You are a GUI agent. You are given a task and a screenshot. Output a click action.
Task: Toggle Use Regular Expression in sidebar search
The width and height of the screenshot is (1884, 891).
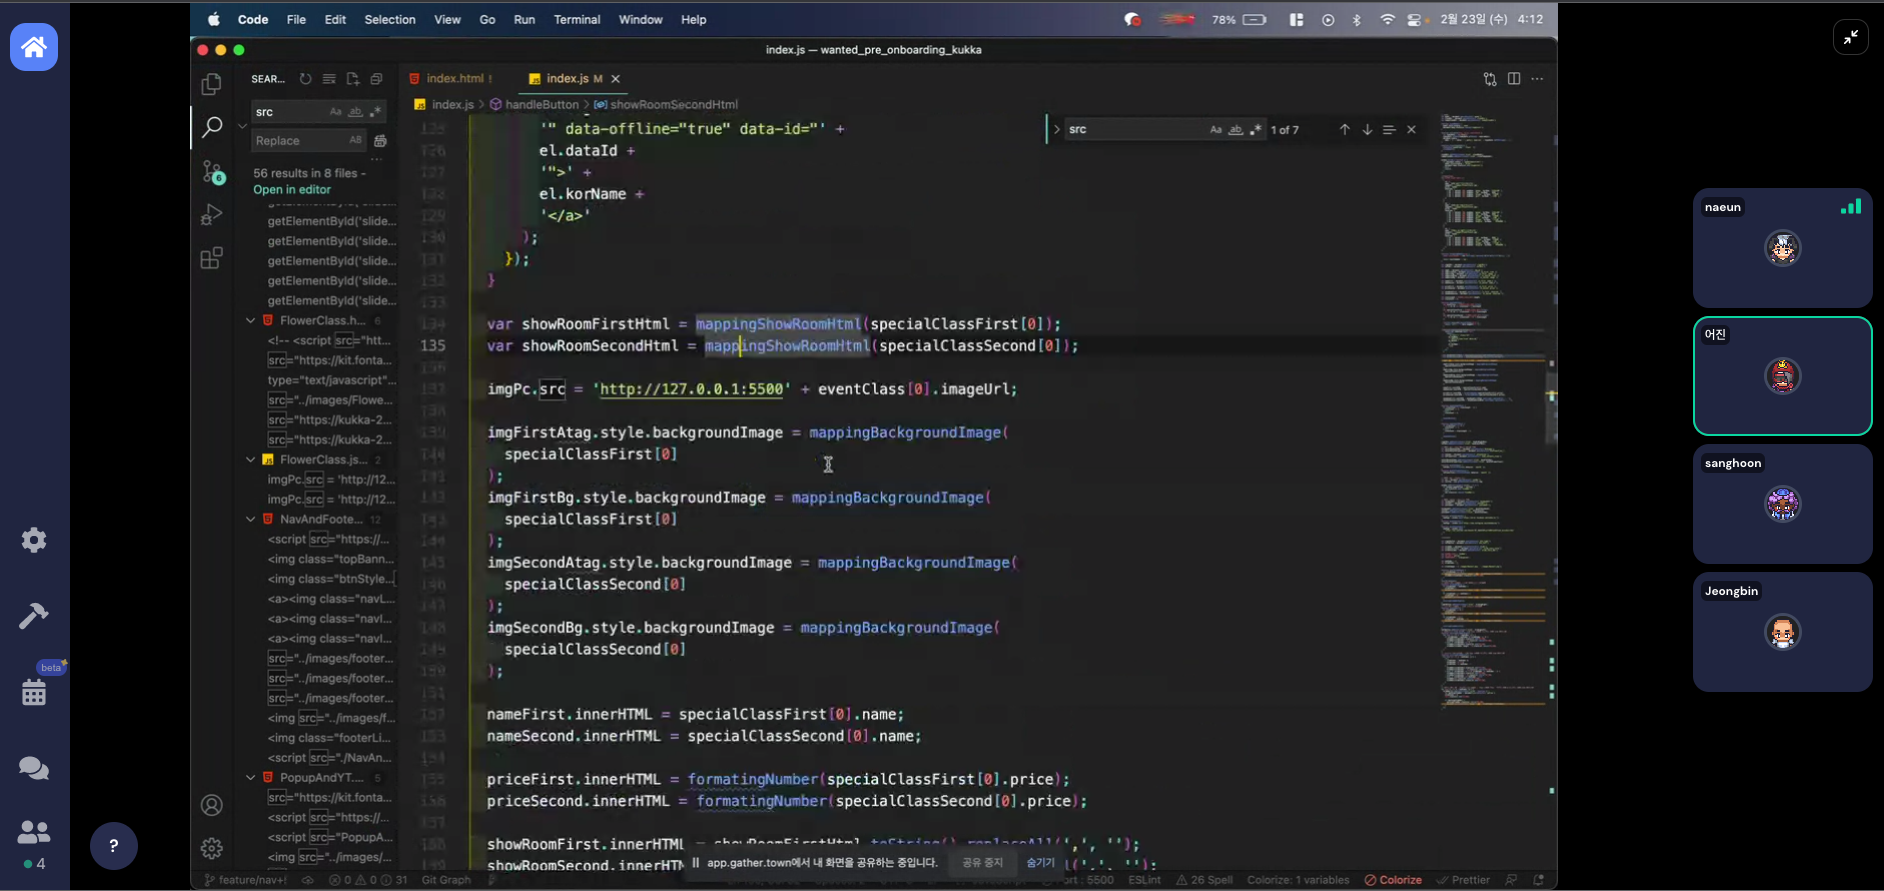(376, 112)
